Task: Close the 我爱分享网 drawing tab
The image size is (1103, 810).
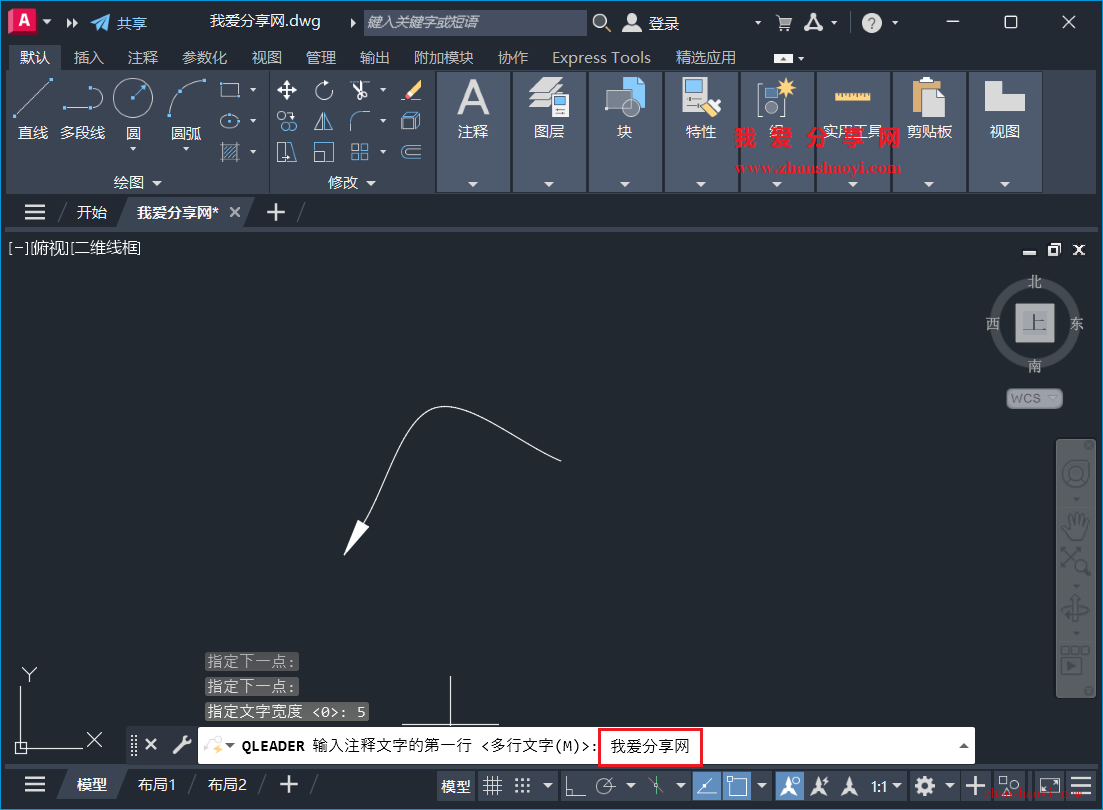Action: tap(235, 212)
